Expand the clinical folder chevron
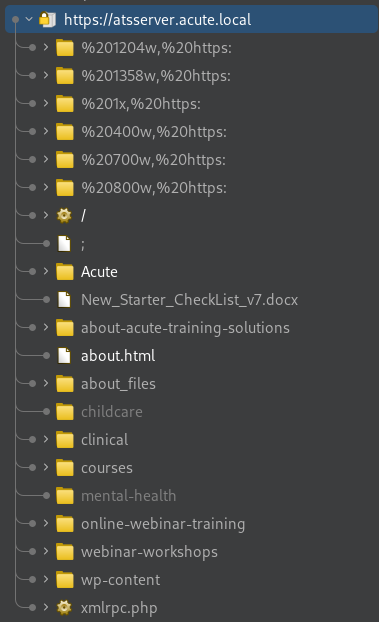This screenshot has height=622, width=379. (46, 440)
